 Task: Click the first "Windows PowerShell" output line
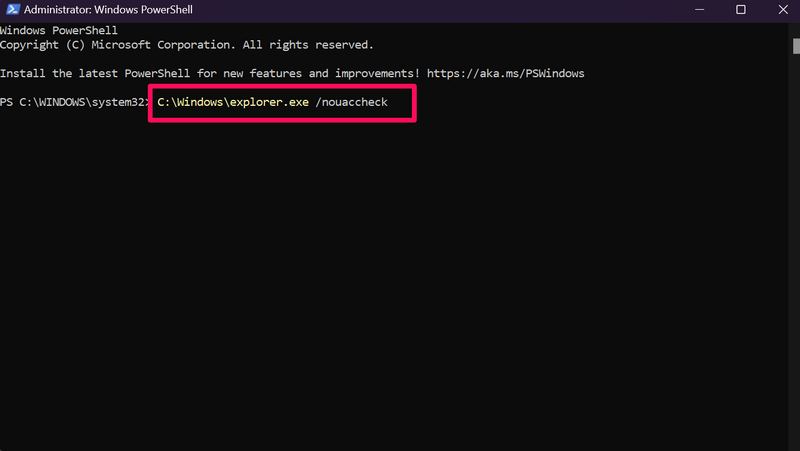click(59, 31)
